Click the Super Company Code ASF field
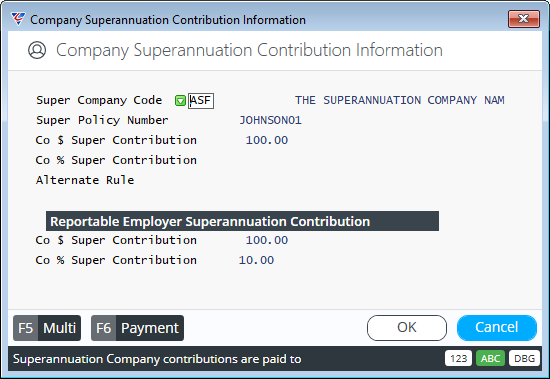The width and height of the screenshot is (550, 379). coord(201,101)
